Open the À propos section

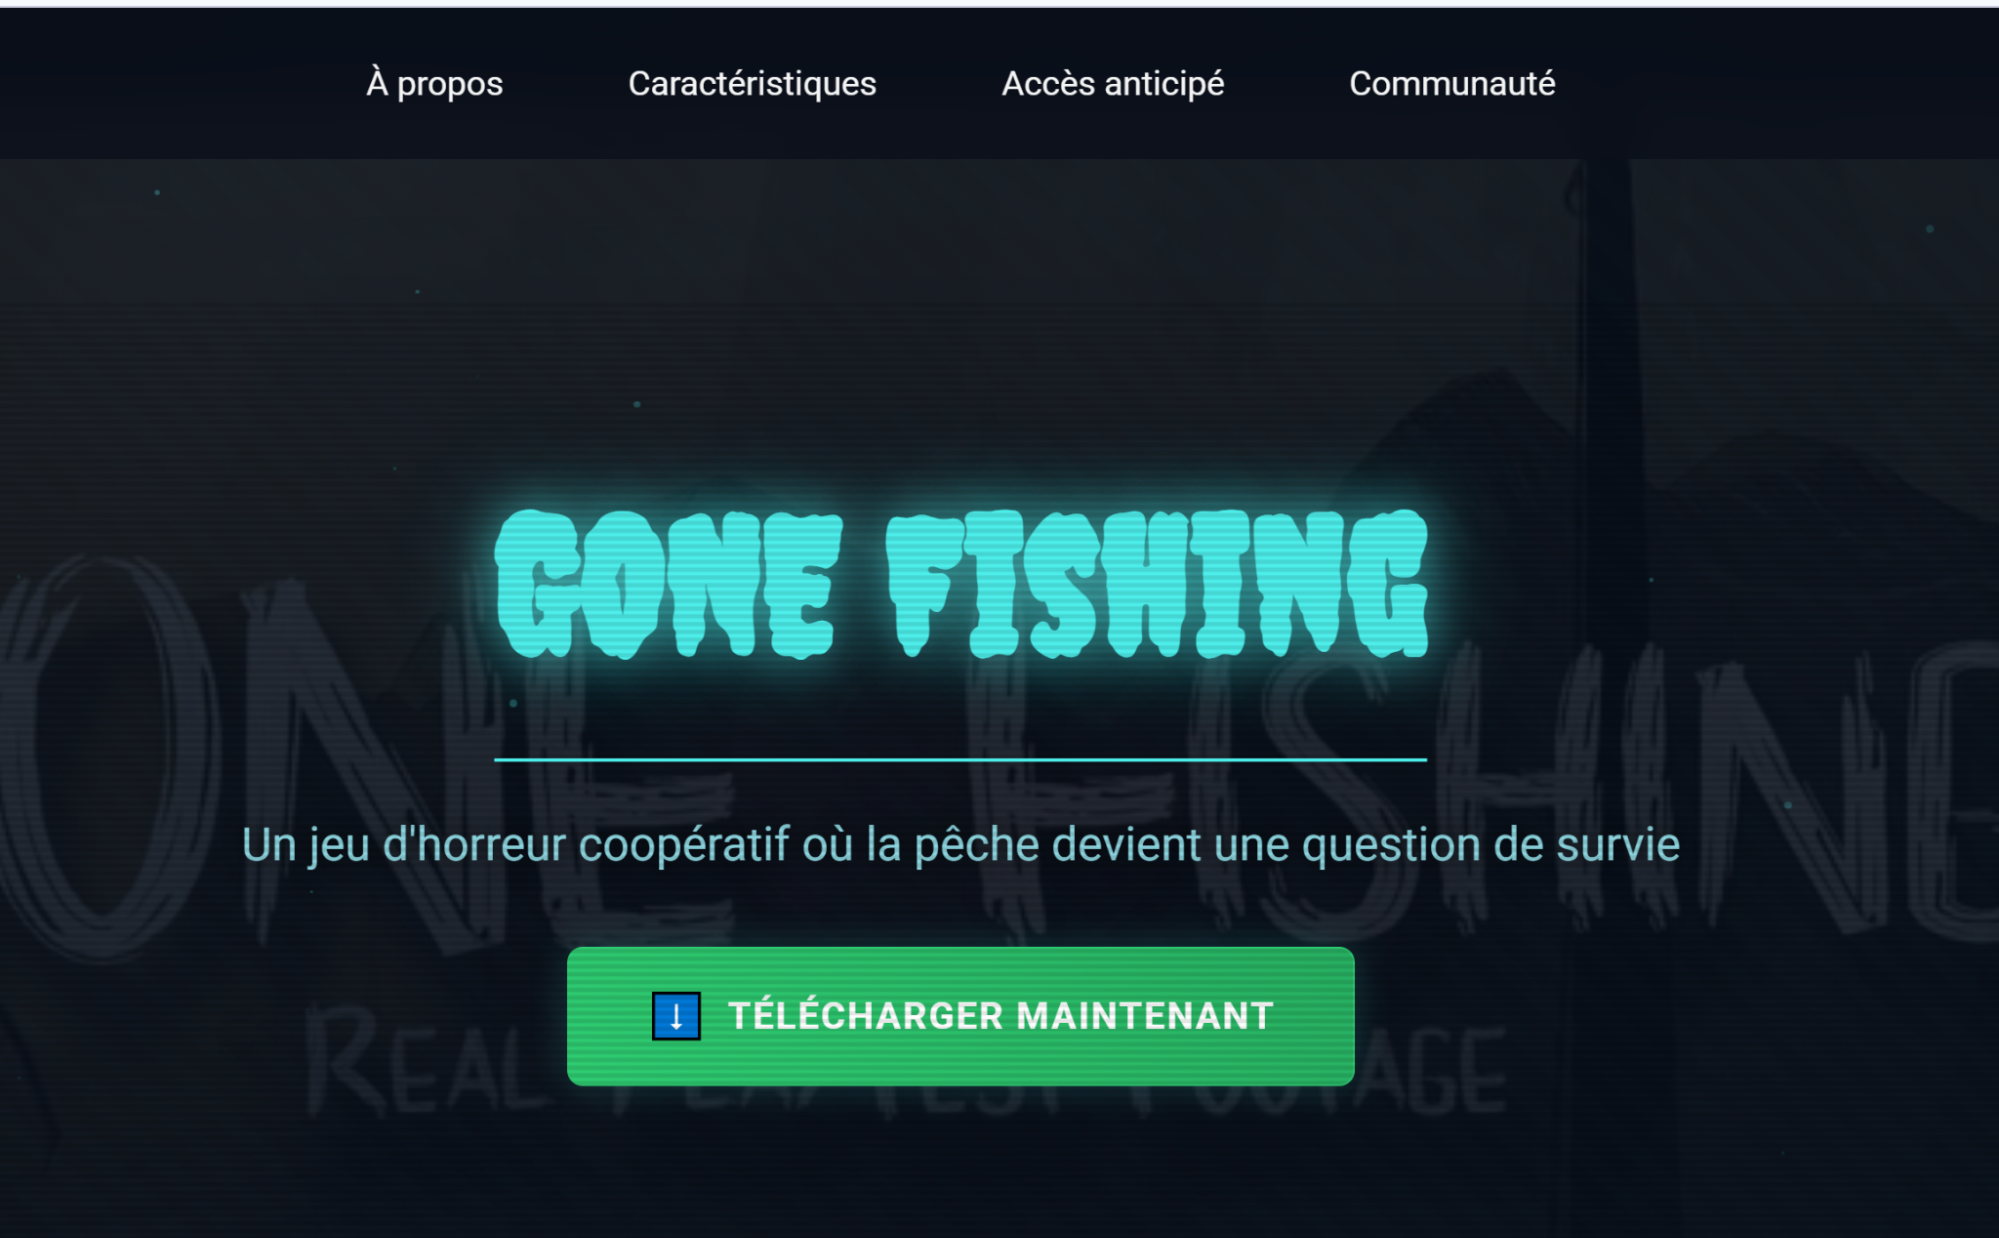click(x=434, y=83)
